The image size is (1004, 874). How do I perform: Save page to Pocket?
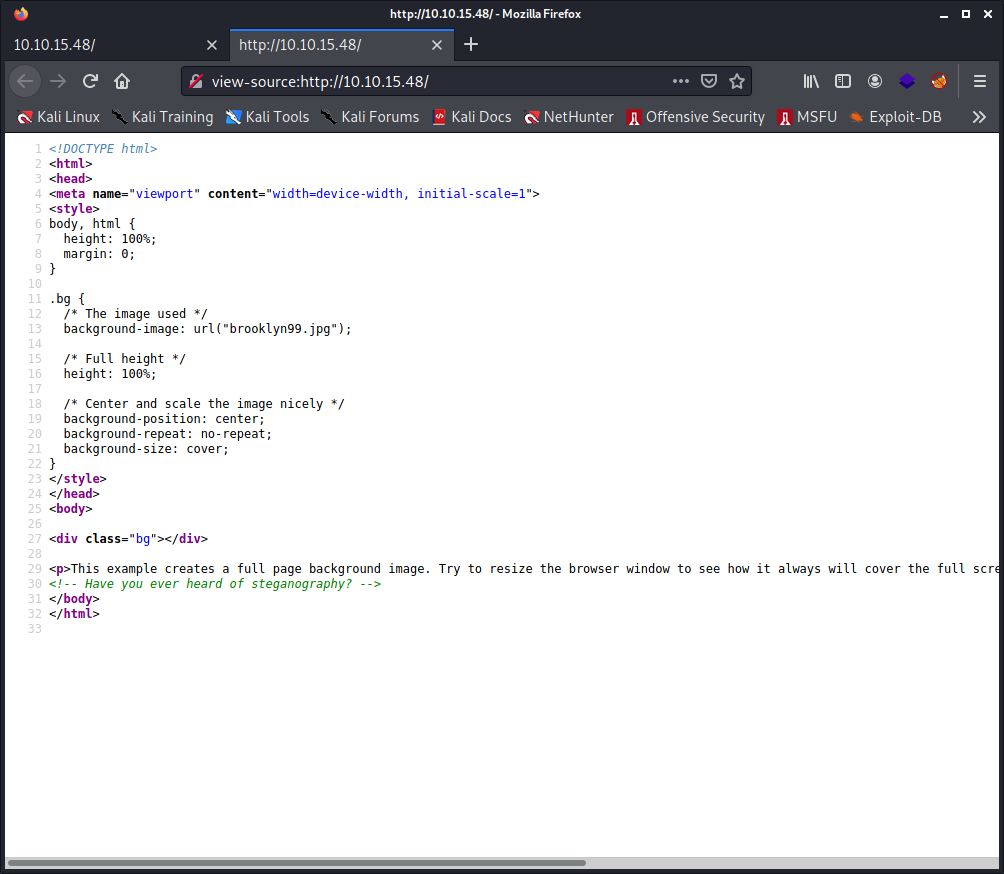709,81
